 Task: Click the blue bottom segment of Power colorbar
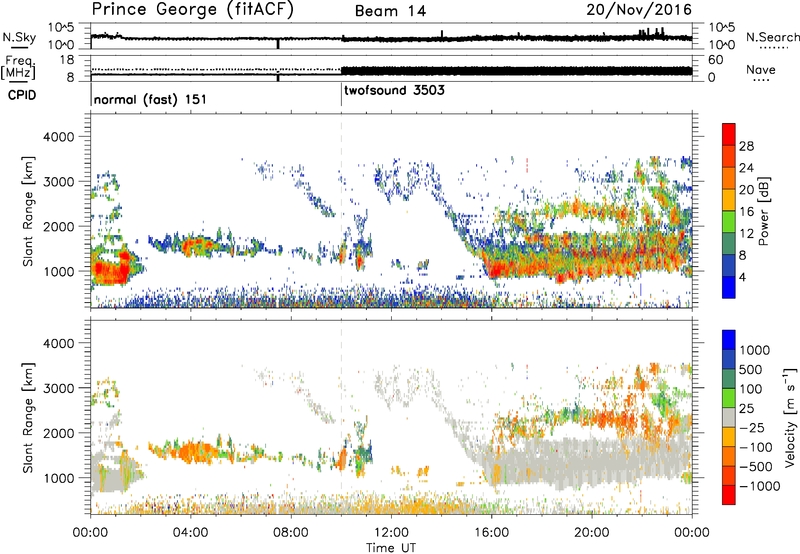pos(729,287)
